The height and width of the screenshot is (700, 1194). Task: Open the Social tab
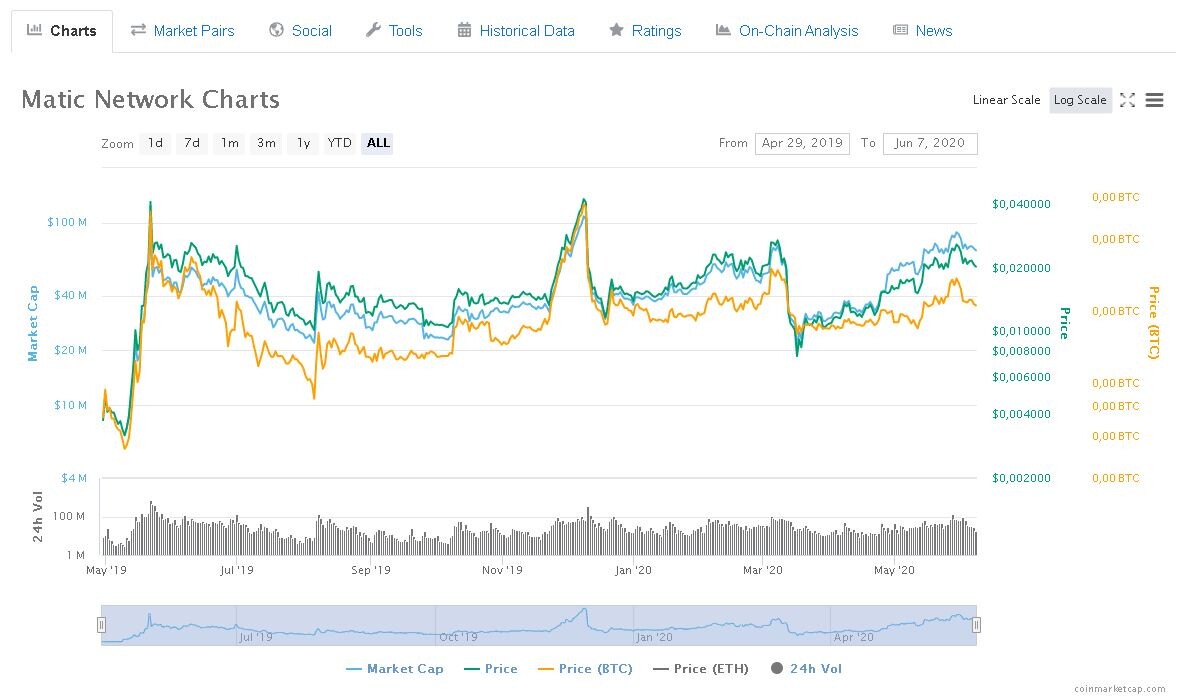pyautogui.click(x=301, y=31)
